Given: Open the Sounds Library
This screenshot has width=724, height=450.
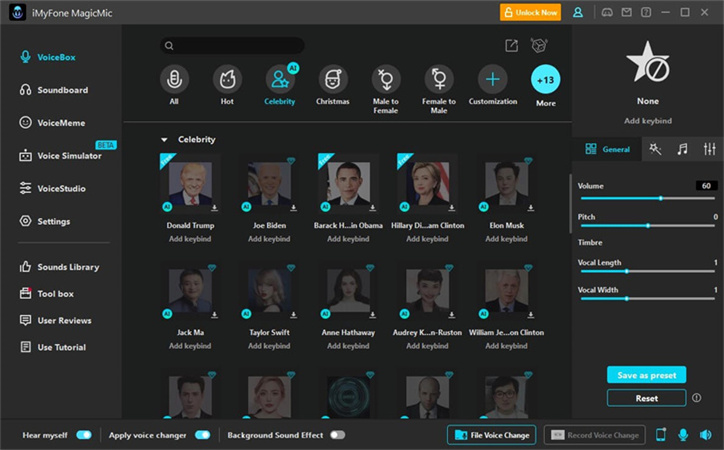Looking at the screenshot, I should coord(59,267).
